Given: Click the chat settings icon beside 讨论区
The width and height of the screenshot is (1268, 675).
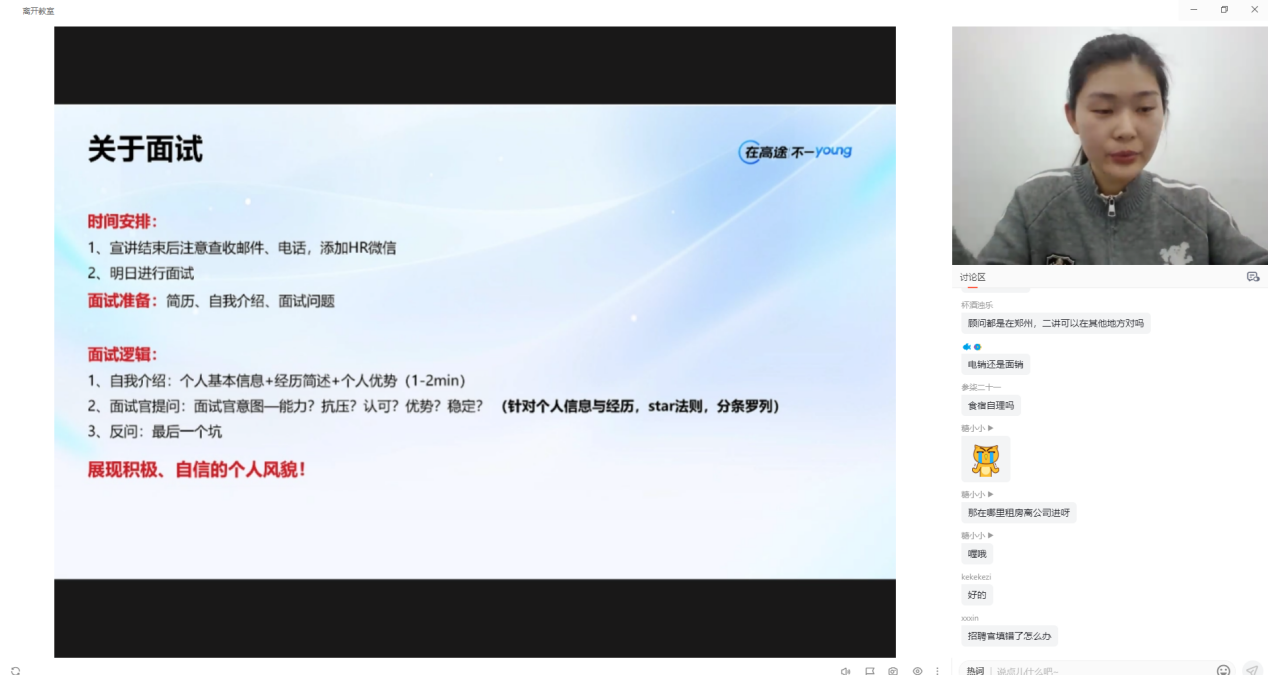Looking at the screenshot, I should tap(1252, 277).
